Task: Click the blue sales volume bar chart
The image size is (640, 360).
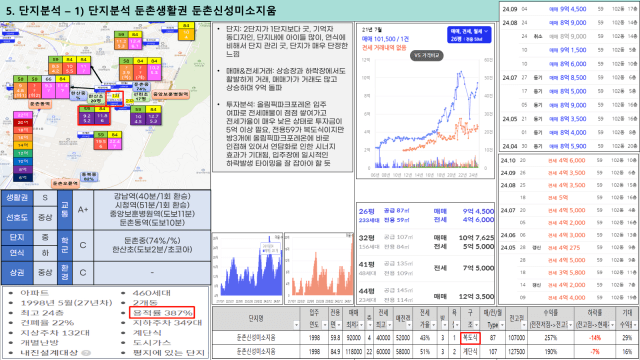Action: (x=248, y=269)
